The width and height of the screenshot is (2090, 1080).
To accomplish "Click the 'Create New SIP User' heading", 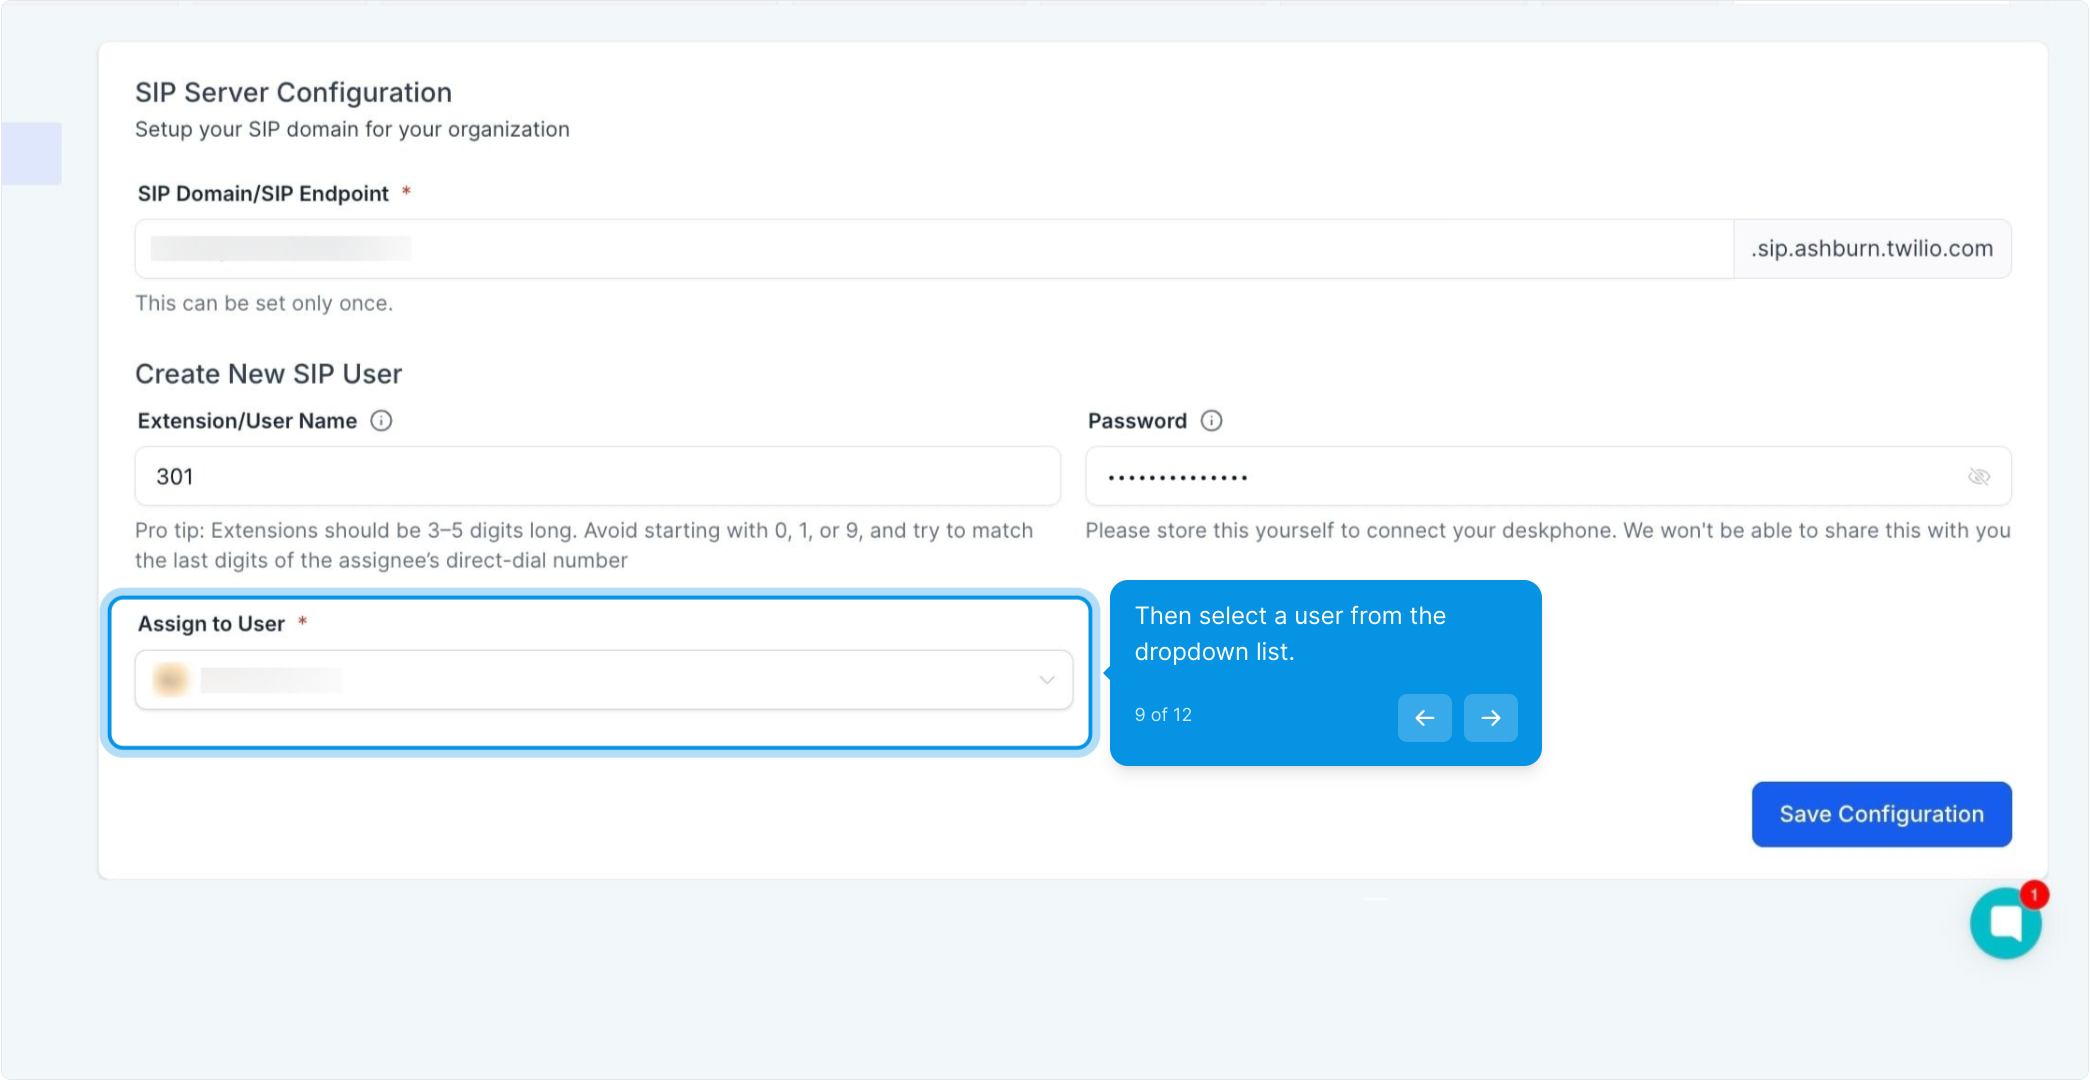I will [268, 374].
